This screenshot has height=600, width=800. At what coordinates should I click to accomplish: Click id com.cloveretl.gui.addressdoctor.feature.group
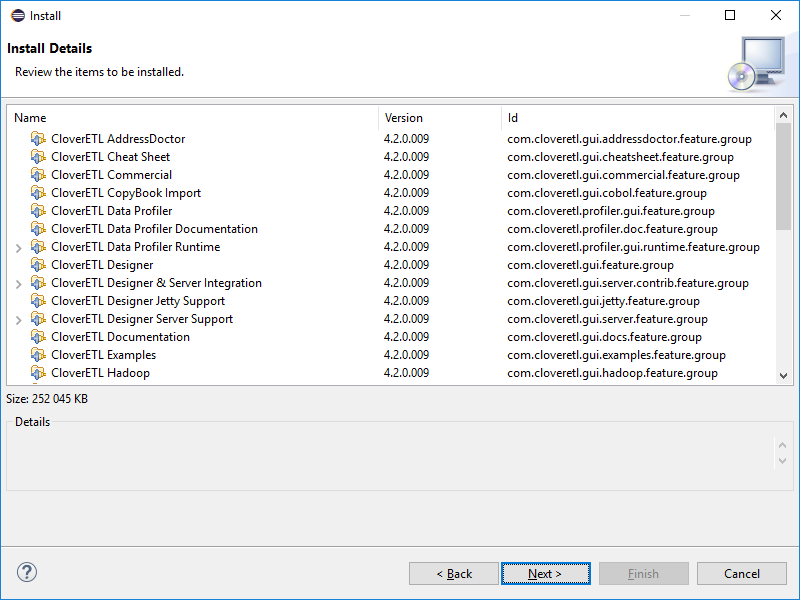click(x=629, y=139)
